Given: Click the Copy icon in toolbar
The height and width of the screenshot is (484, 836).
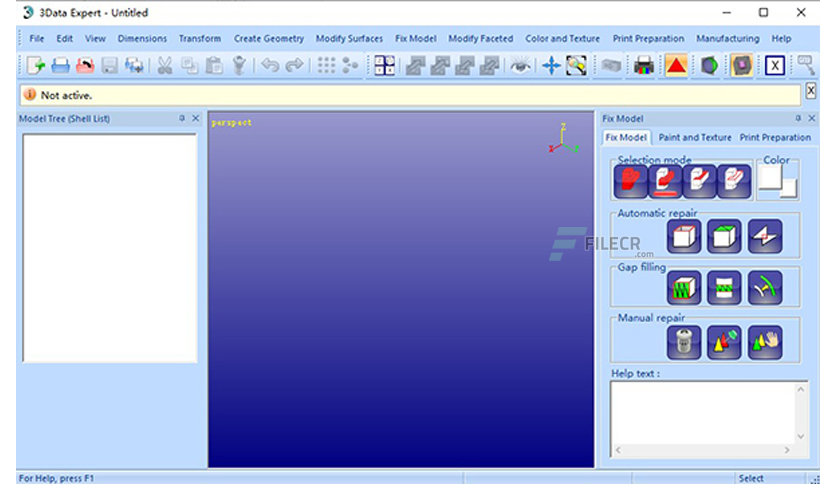Looking at the screenshot, I should pyautogui.click(x=189, y=66).
